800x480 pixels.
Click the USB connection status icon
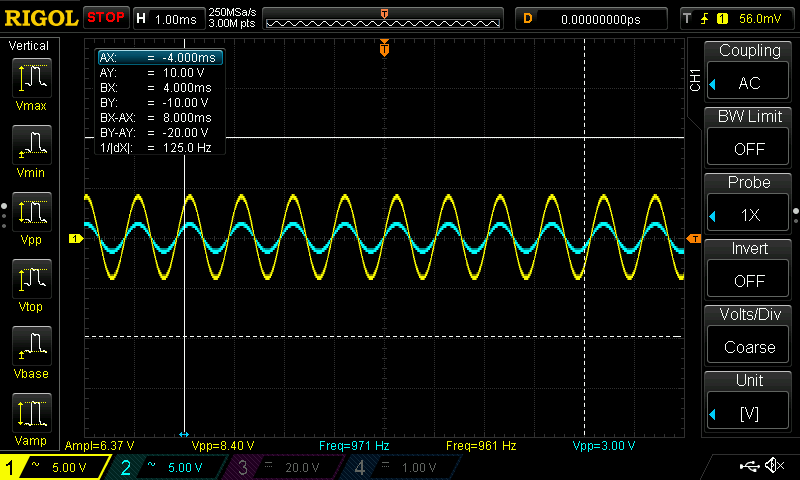pos(749,465)
